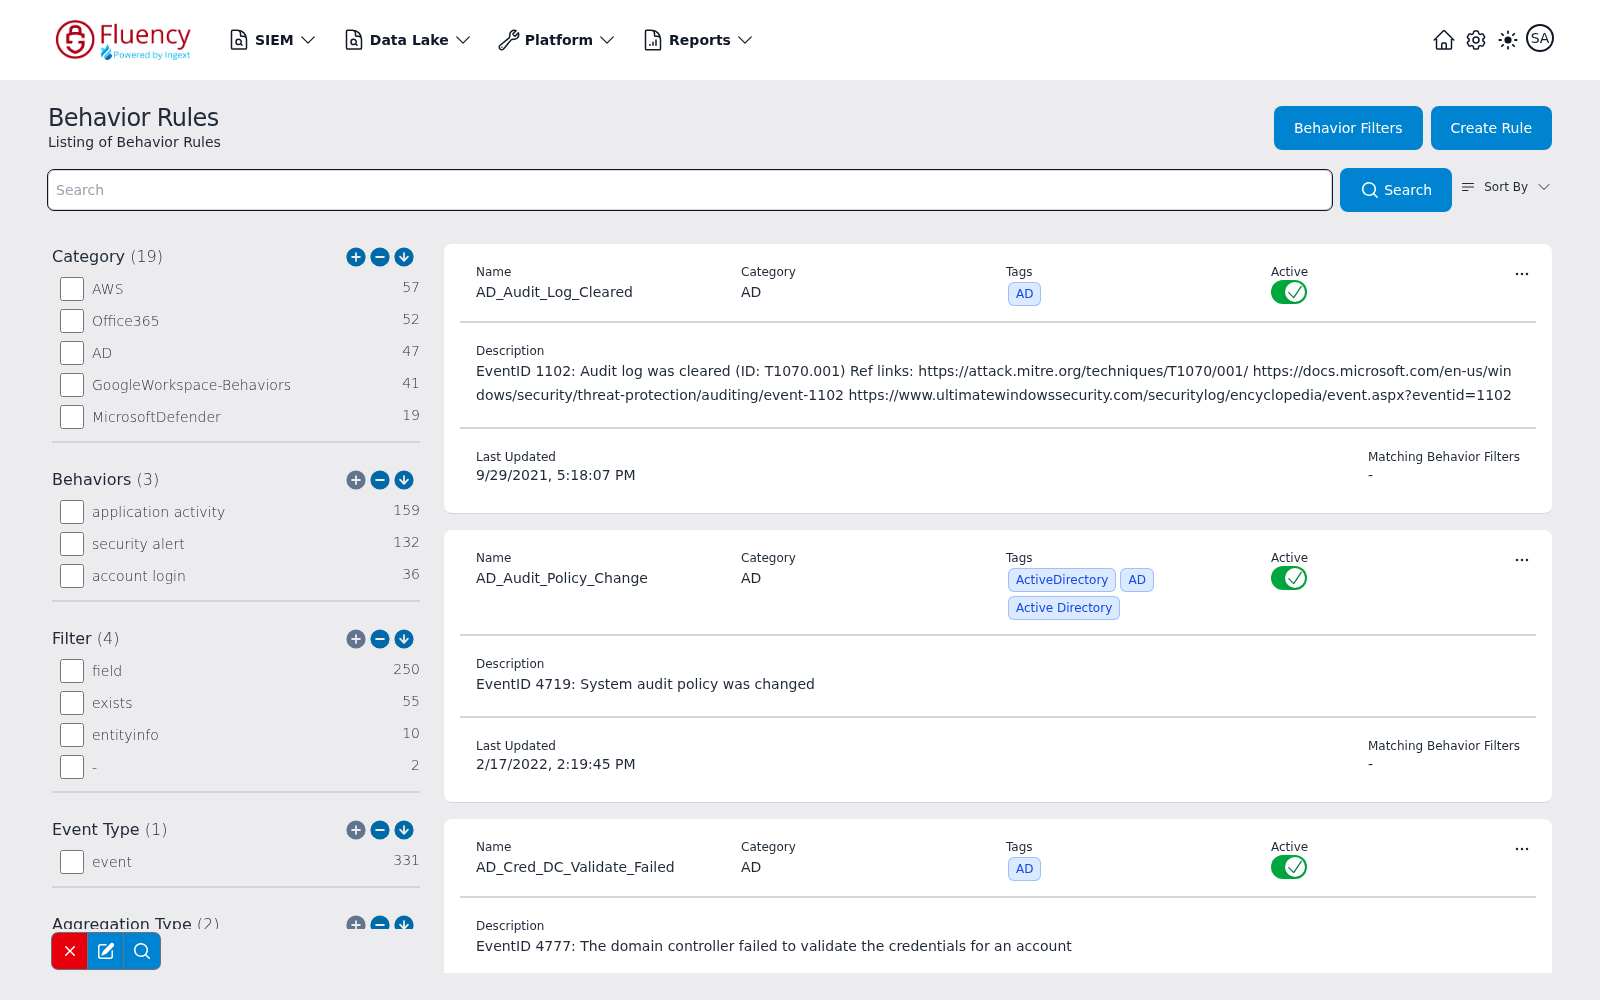Click minus icon beside Behaviors facet
1600x1000 pixels.
(x=380, y=480)
